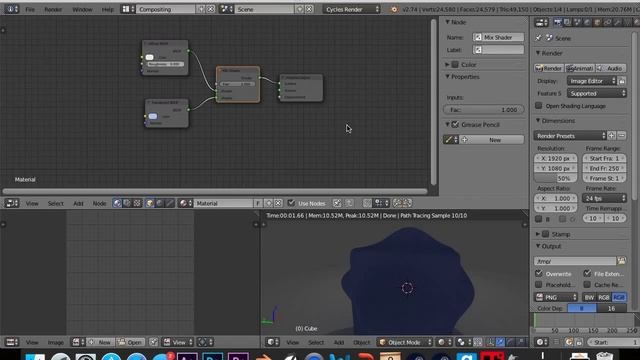Viewport: 640px width, 360px height.
Task: Open the Scene properties tab icon
Action: (578, 23)
